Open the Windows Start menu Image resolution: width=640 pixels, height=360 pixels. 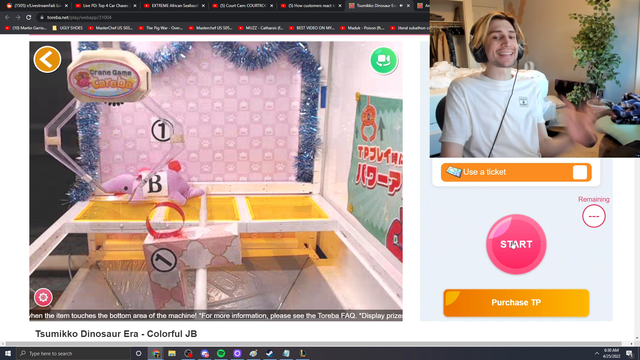coord(8,353)
